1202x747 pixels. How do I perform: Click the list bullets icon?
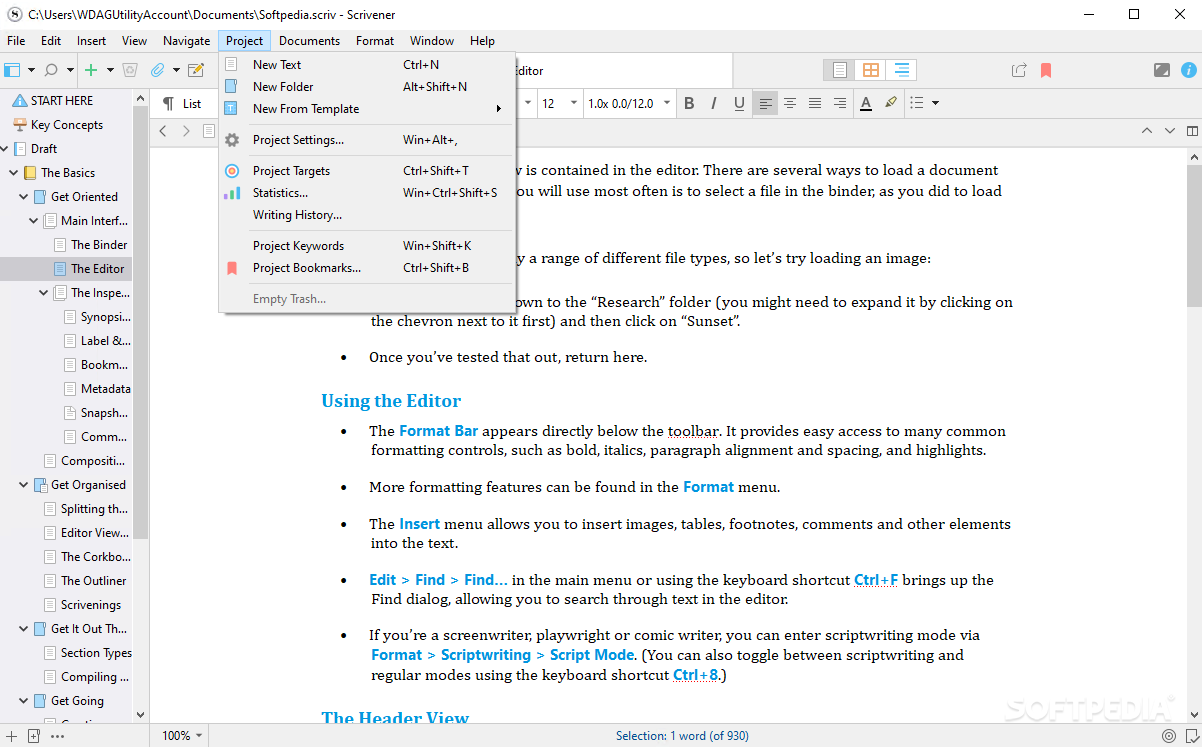[917, 103]
